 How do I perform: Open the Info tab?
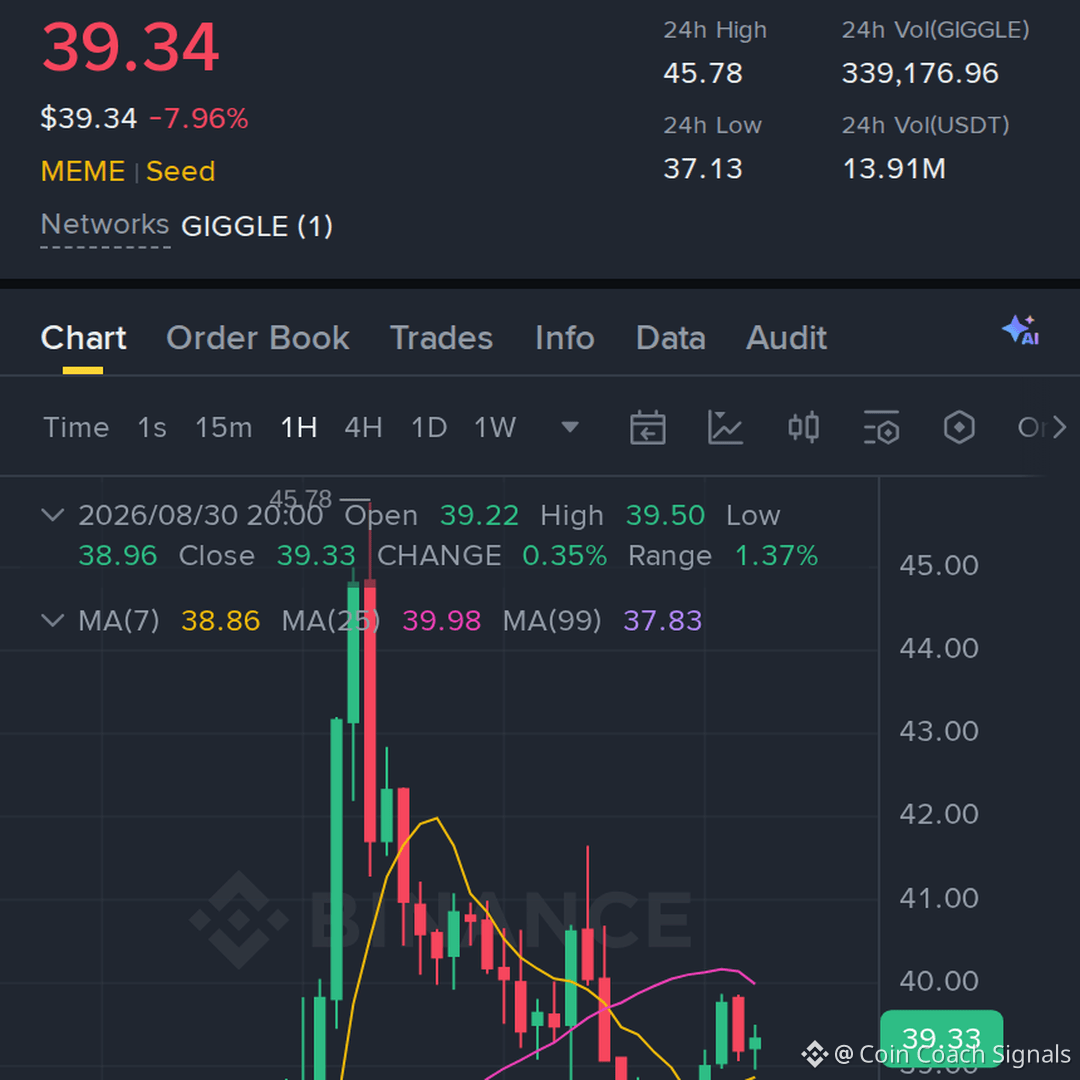point(565,338)
